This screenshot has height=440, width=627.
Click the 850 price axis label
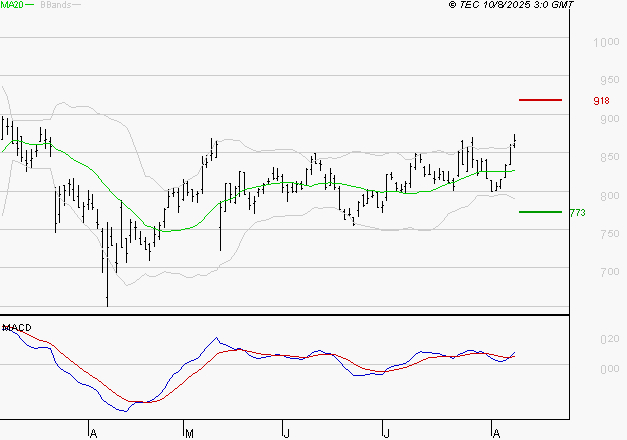[x=607, y=158]
